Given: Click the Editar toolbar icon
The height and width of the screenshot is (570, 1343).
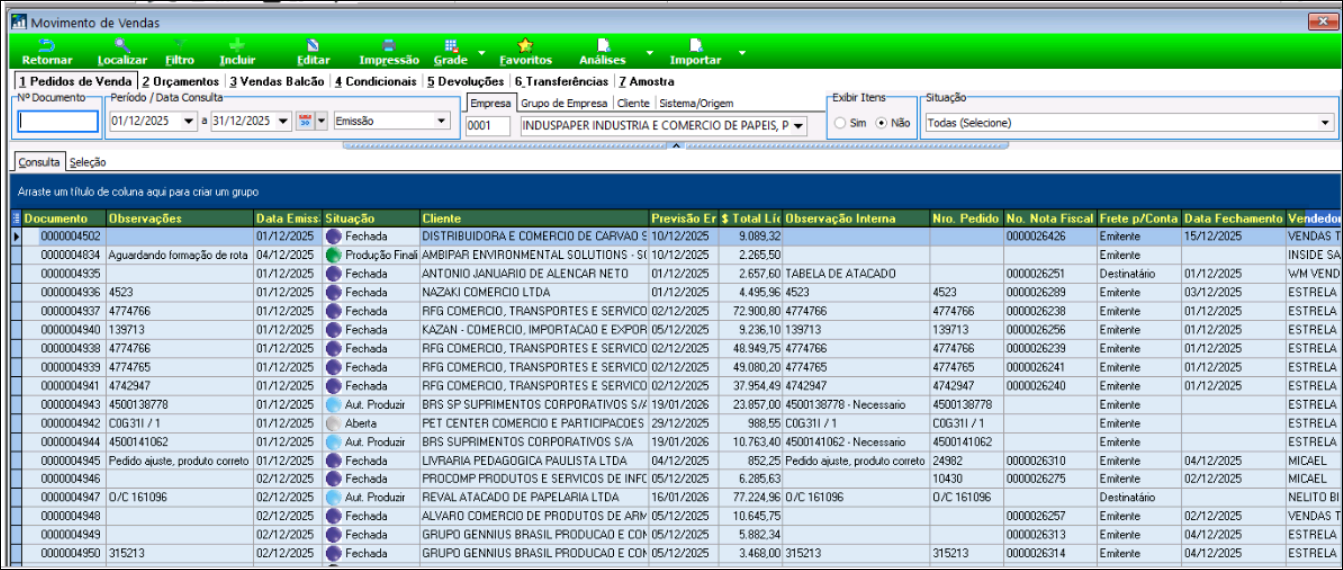Looking at the screenshot, I should (313, 46).
